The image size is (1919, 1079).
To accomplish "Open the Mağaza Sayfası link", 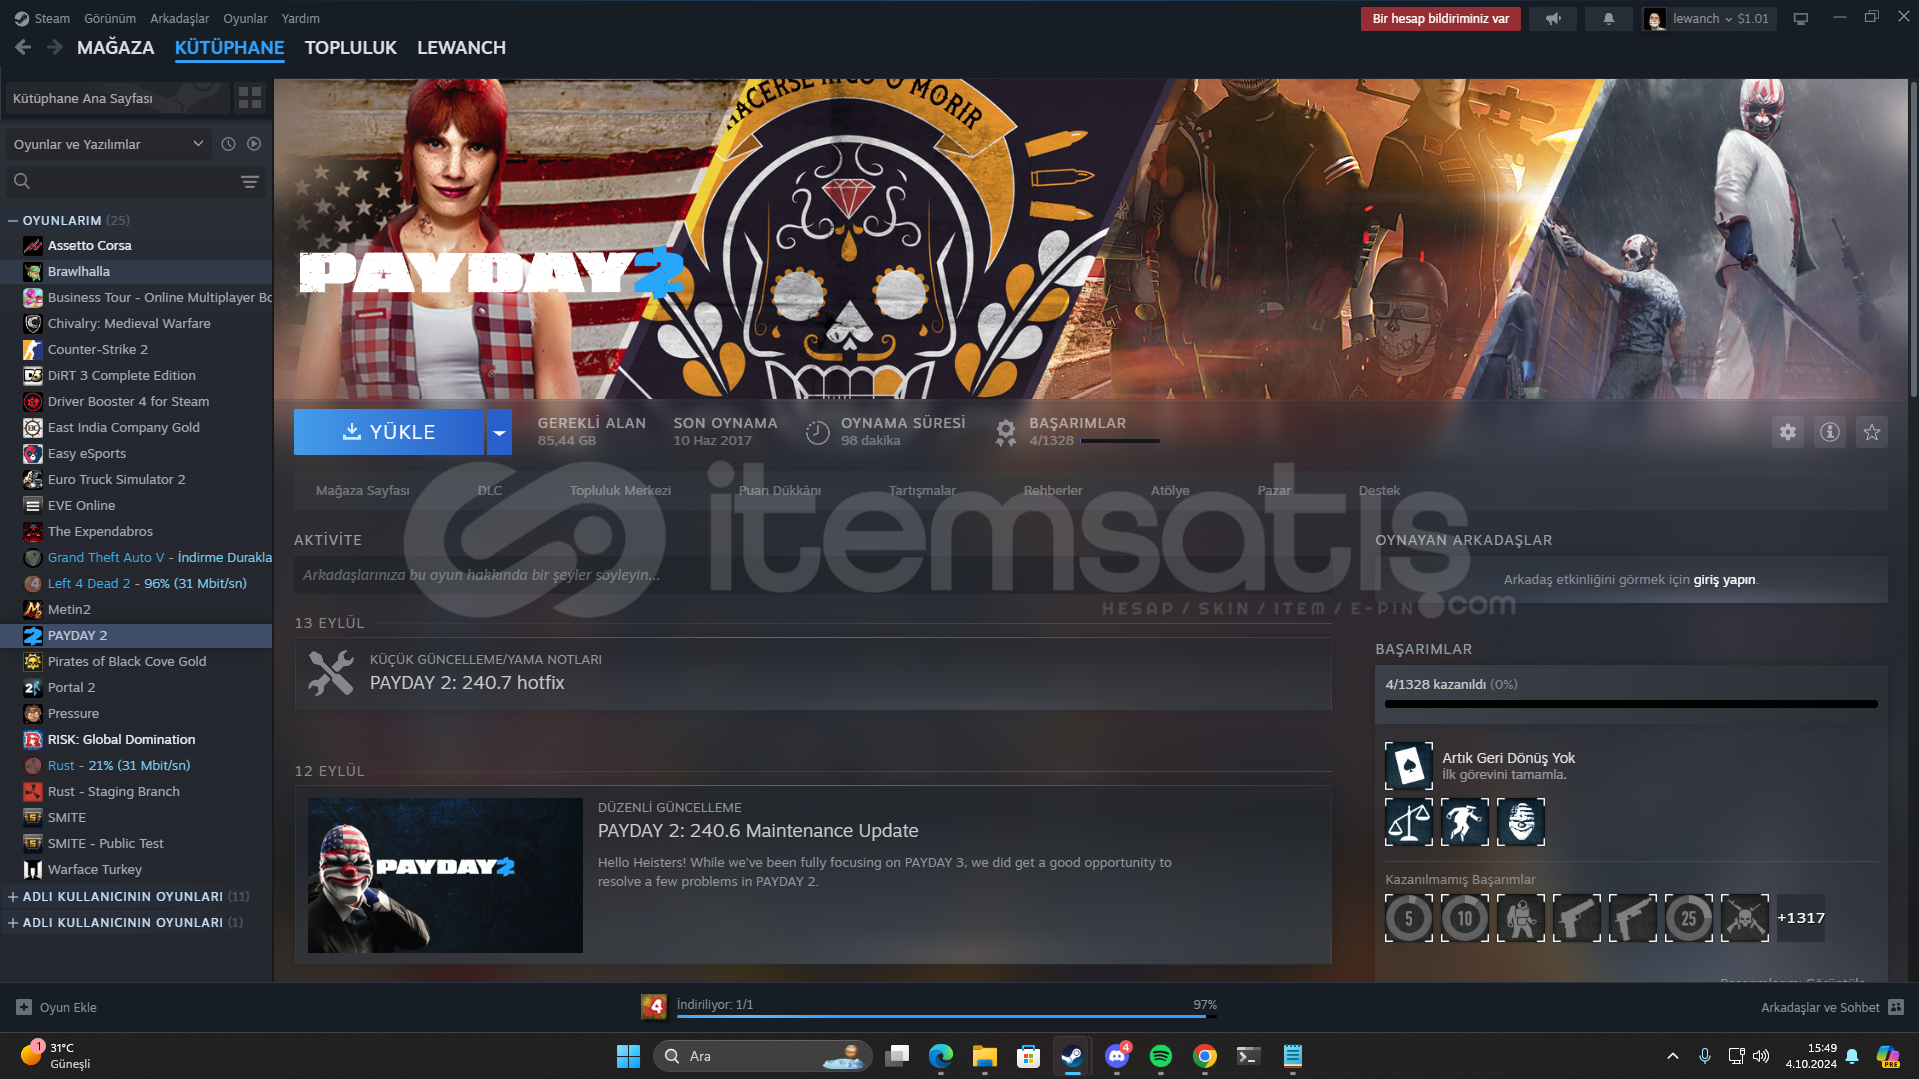I will (x=363, y=491).
